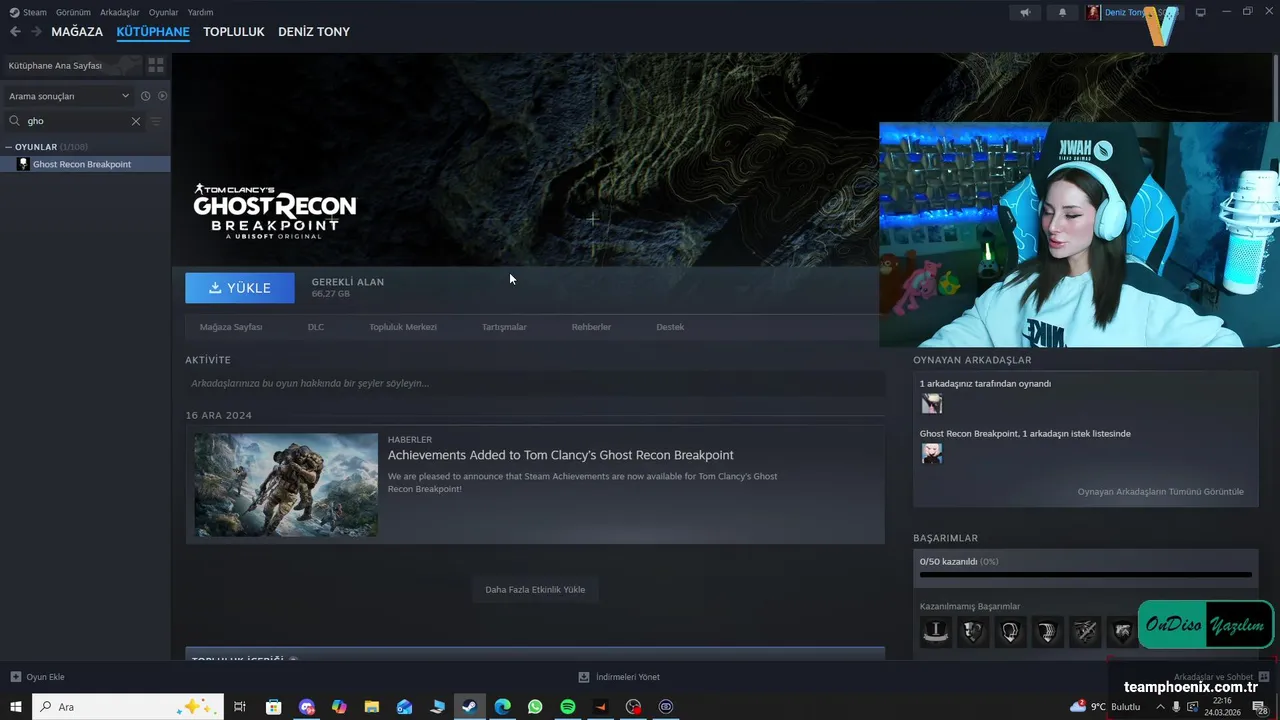Screen dimensions: 1280x720
Task: Click the blue YÜKLE install button
Action: click(x=240, y=288)
